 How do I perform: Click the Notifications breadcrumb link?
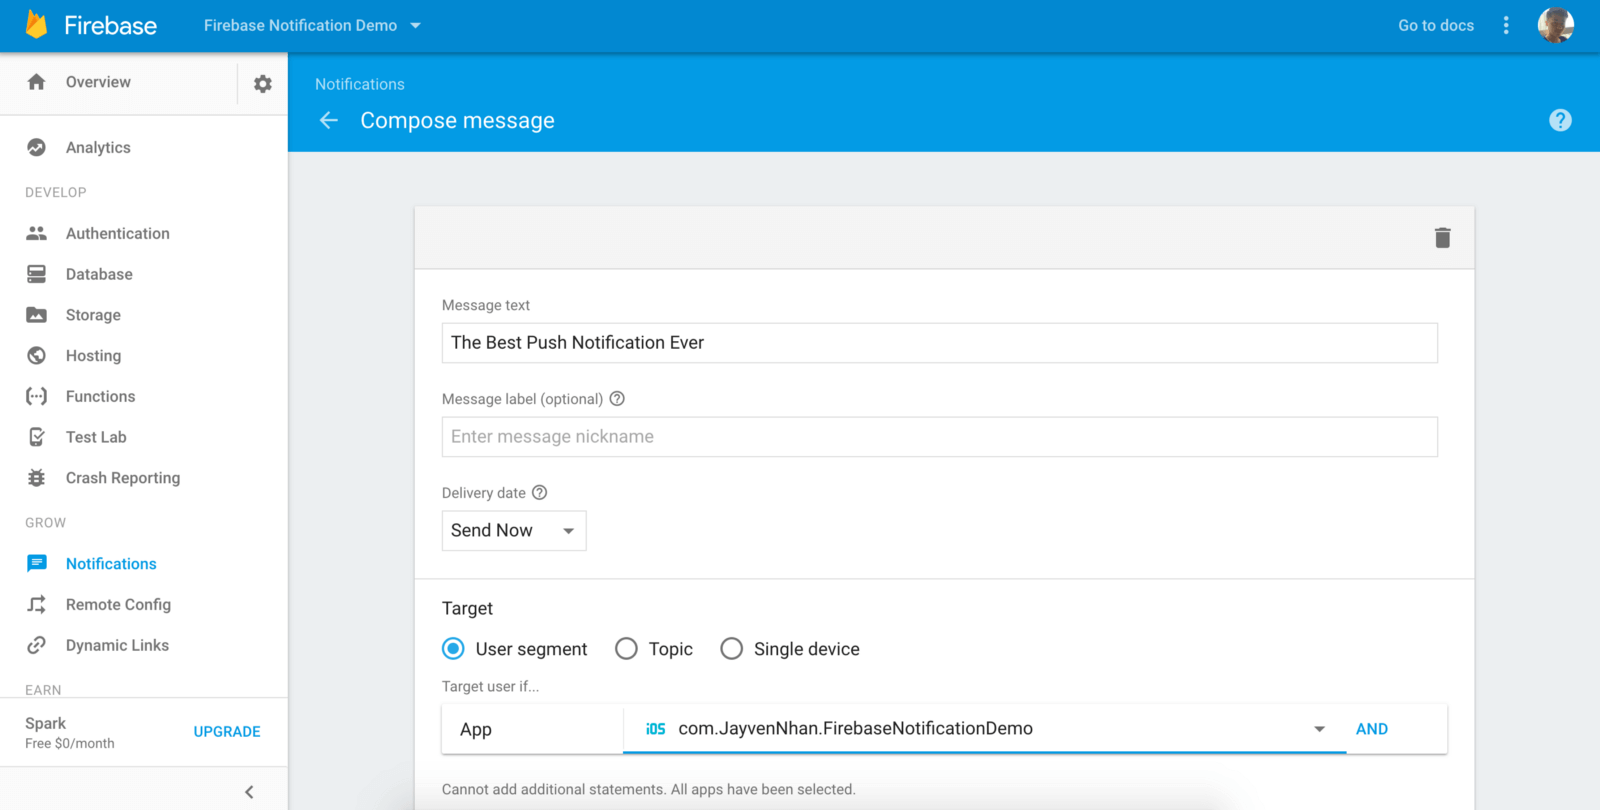tap(360, 84)
